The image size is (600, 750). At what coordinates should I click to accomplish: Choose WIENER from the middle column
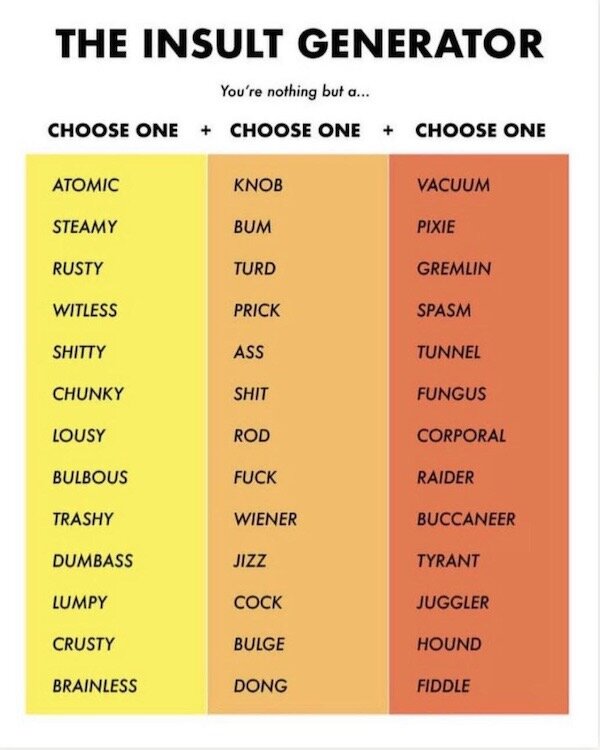(265, 519)
